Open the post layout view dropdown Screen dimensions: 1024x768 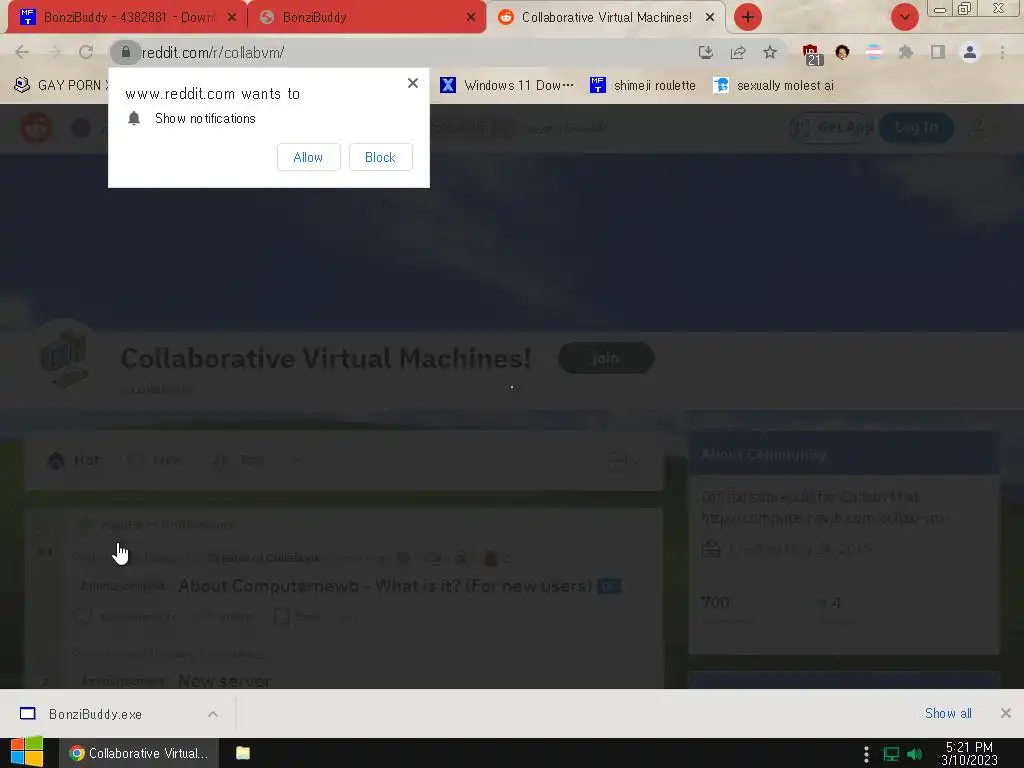pyautogui.click(x=623, y=460)
